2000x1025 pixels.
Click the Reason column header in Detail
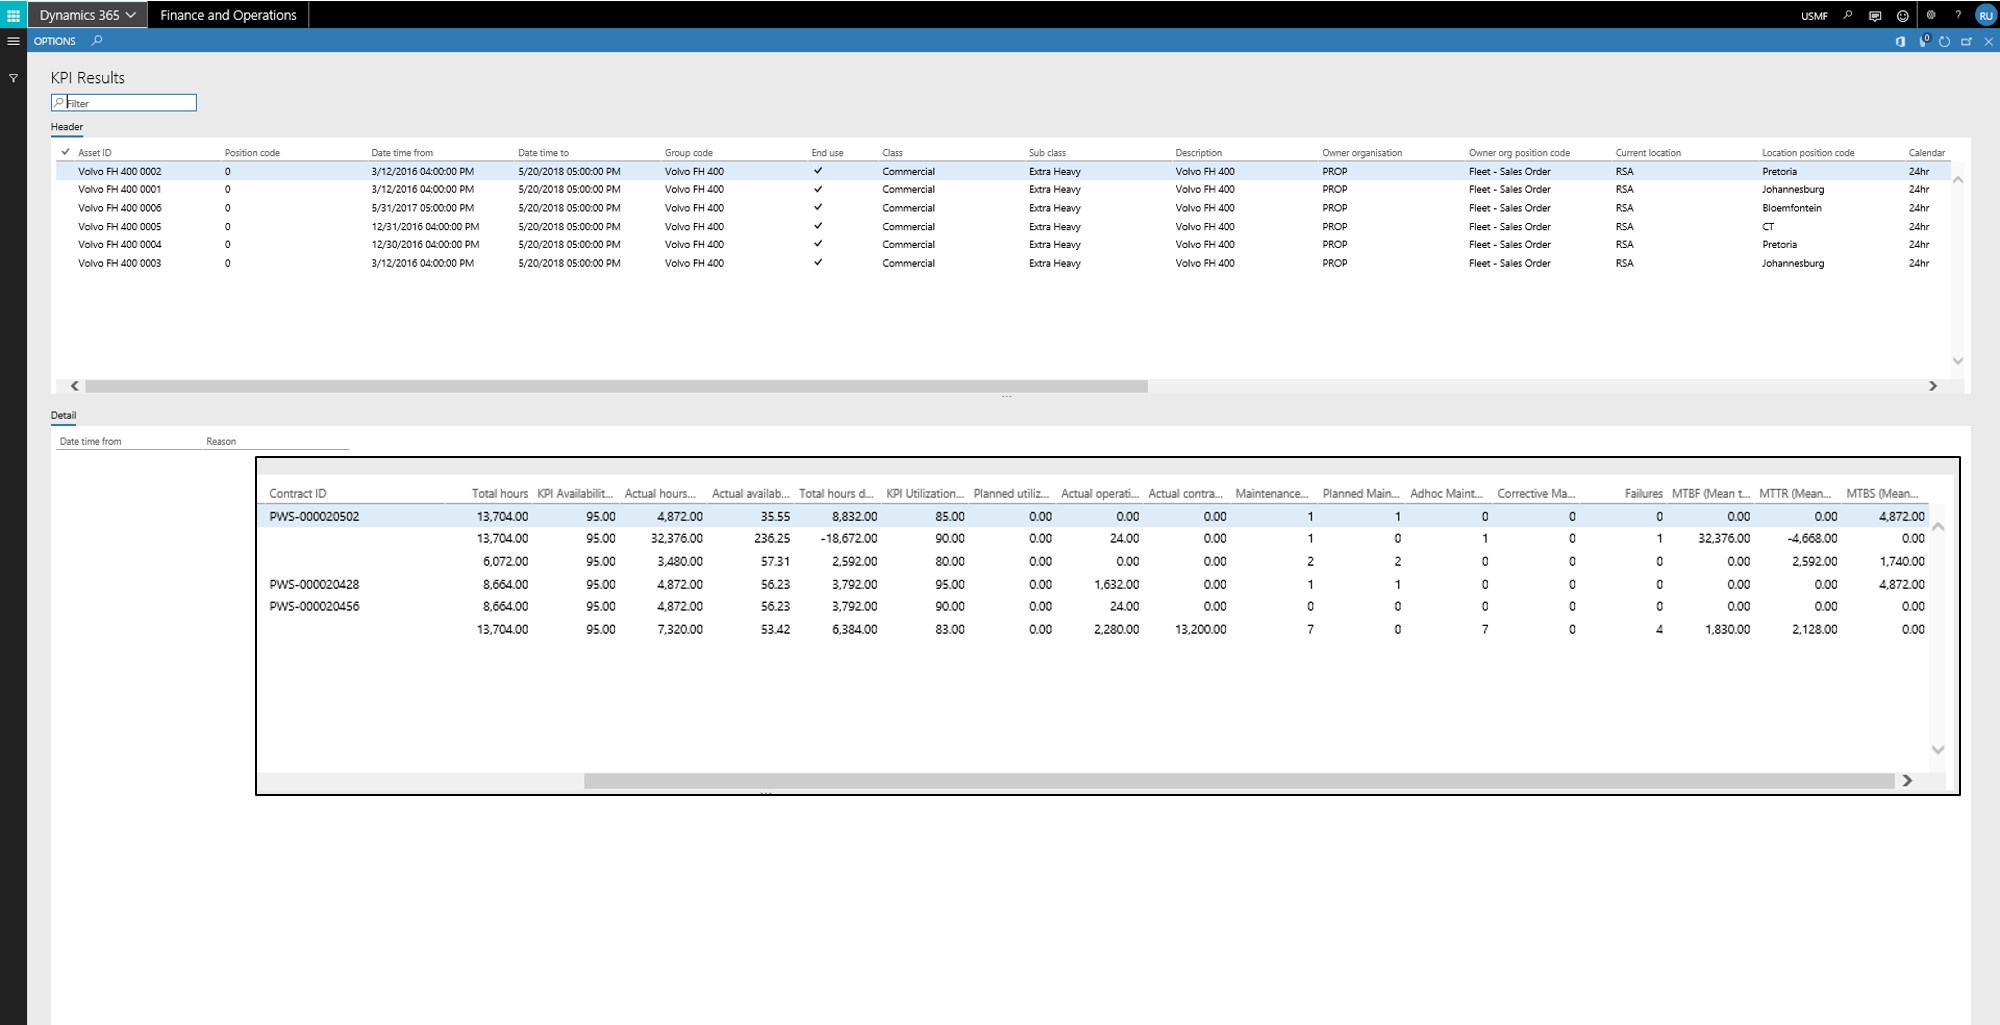[x=221, y=441]
